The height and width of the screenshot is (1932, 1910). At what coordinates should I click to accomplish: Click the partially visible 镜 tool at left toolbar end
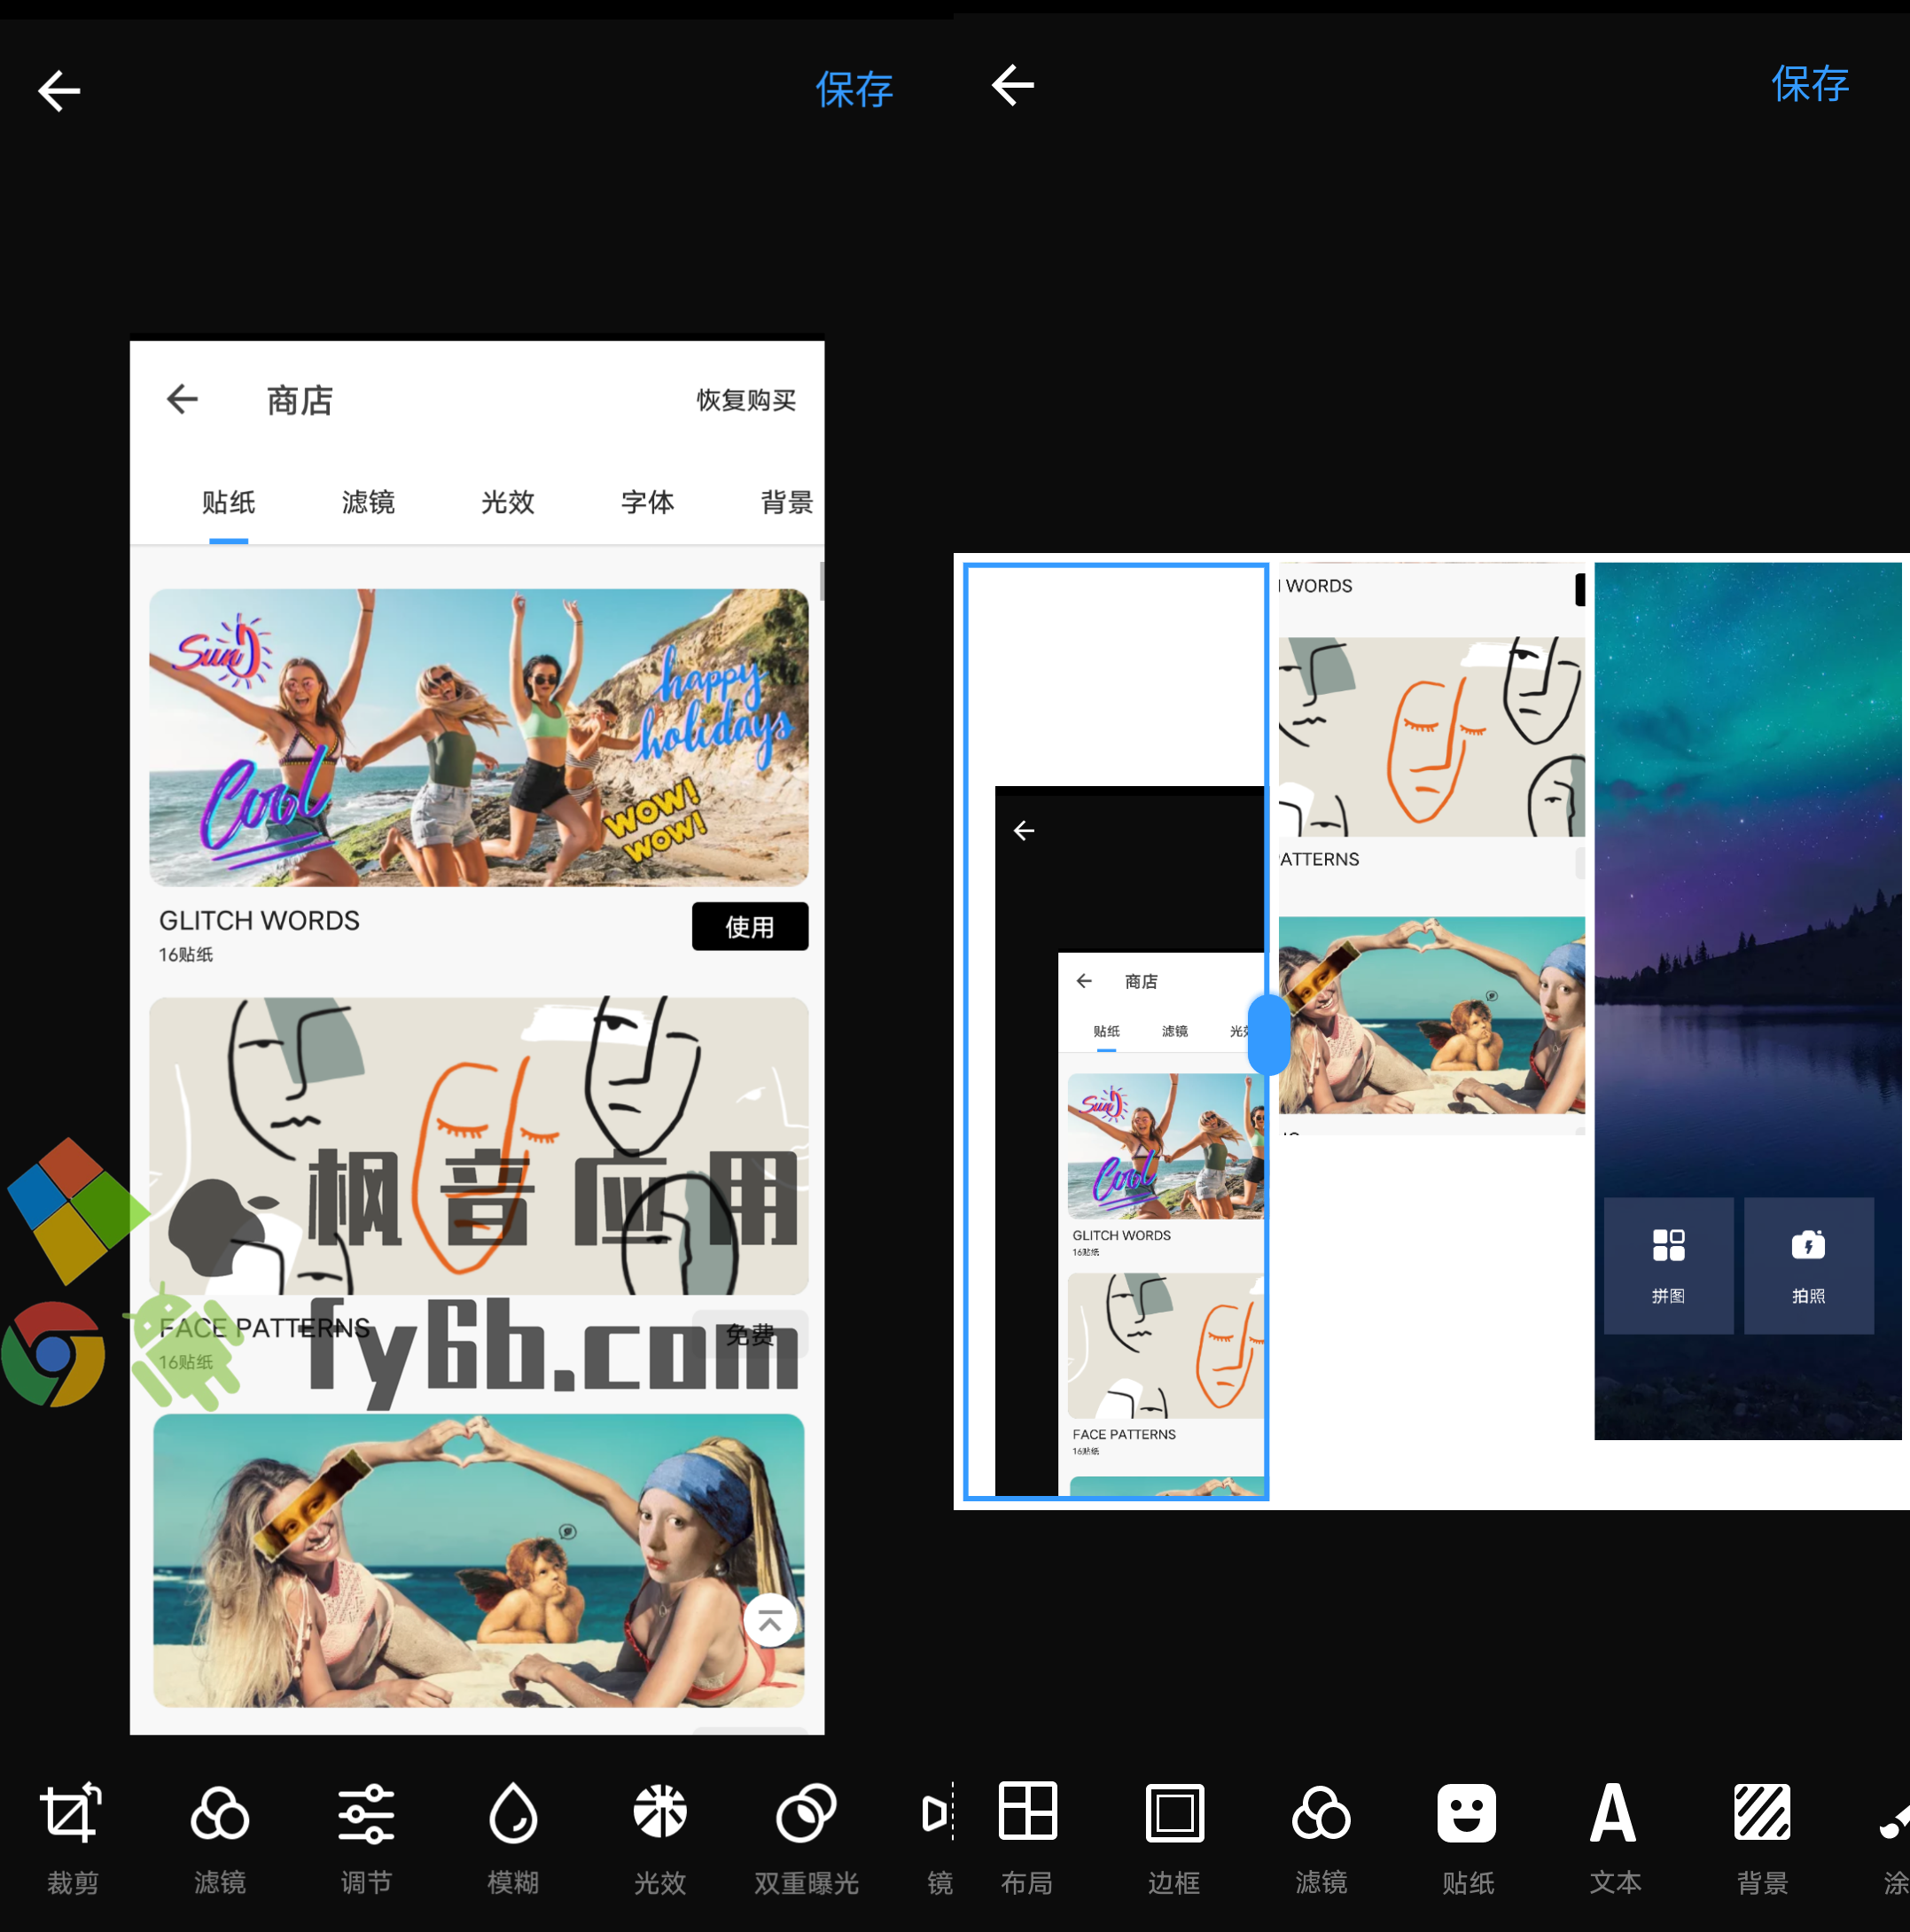[937, 1838]
